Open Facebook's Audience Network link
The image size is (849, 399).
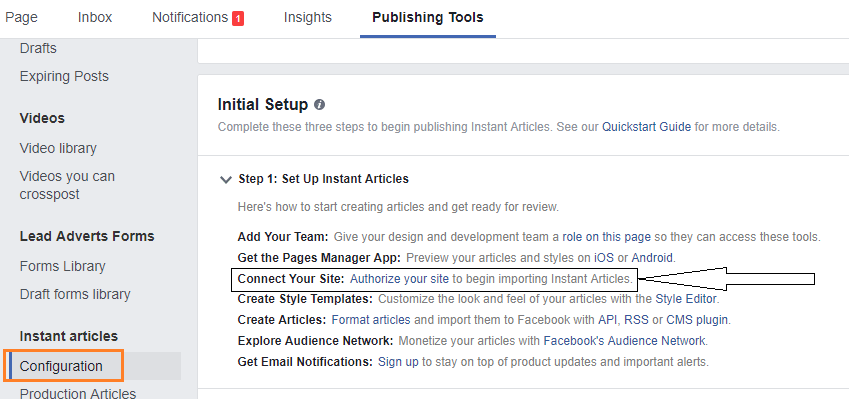(x=624, y=341)
